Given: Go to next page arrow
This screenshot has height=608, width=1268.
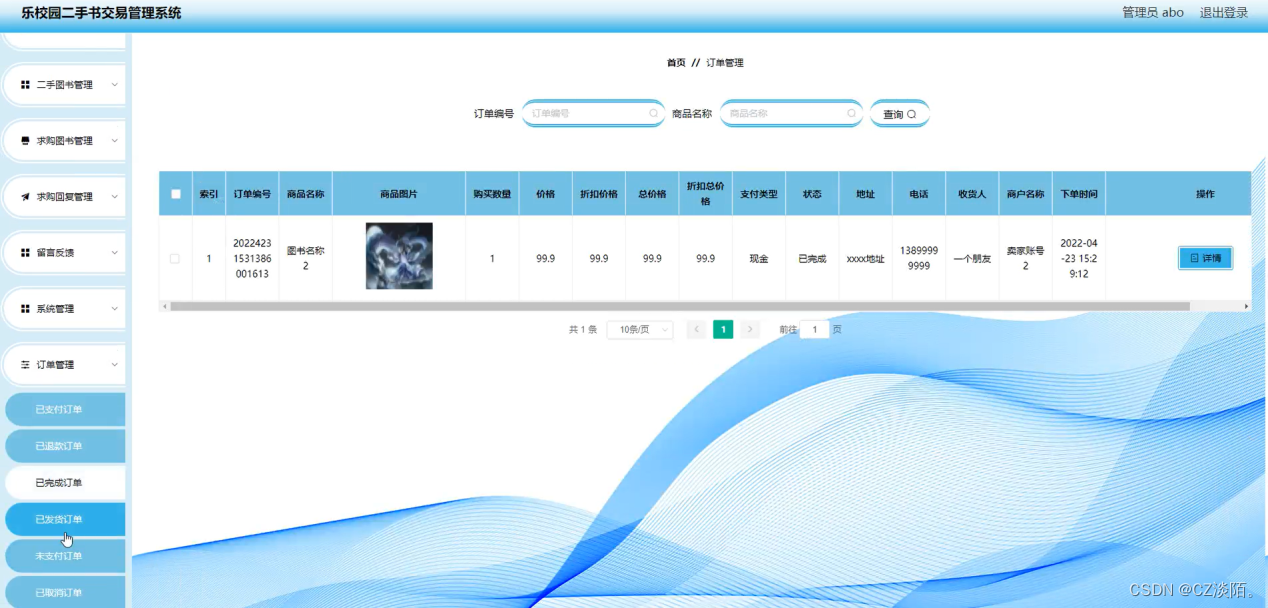Looking at the screenshot, I should [x=750, y=329].
